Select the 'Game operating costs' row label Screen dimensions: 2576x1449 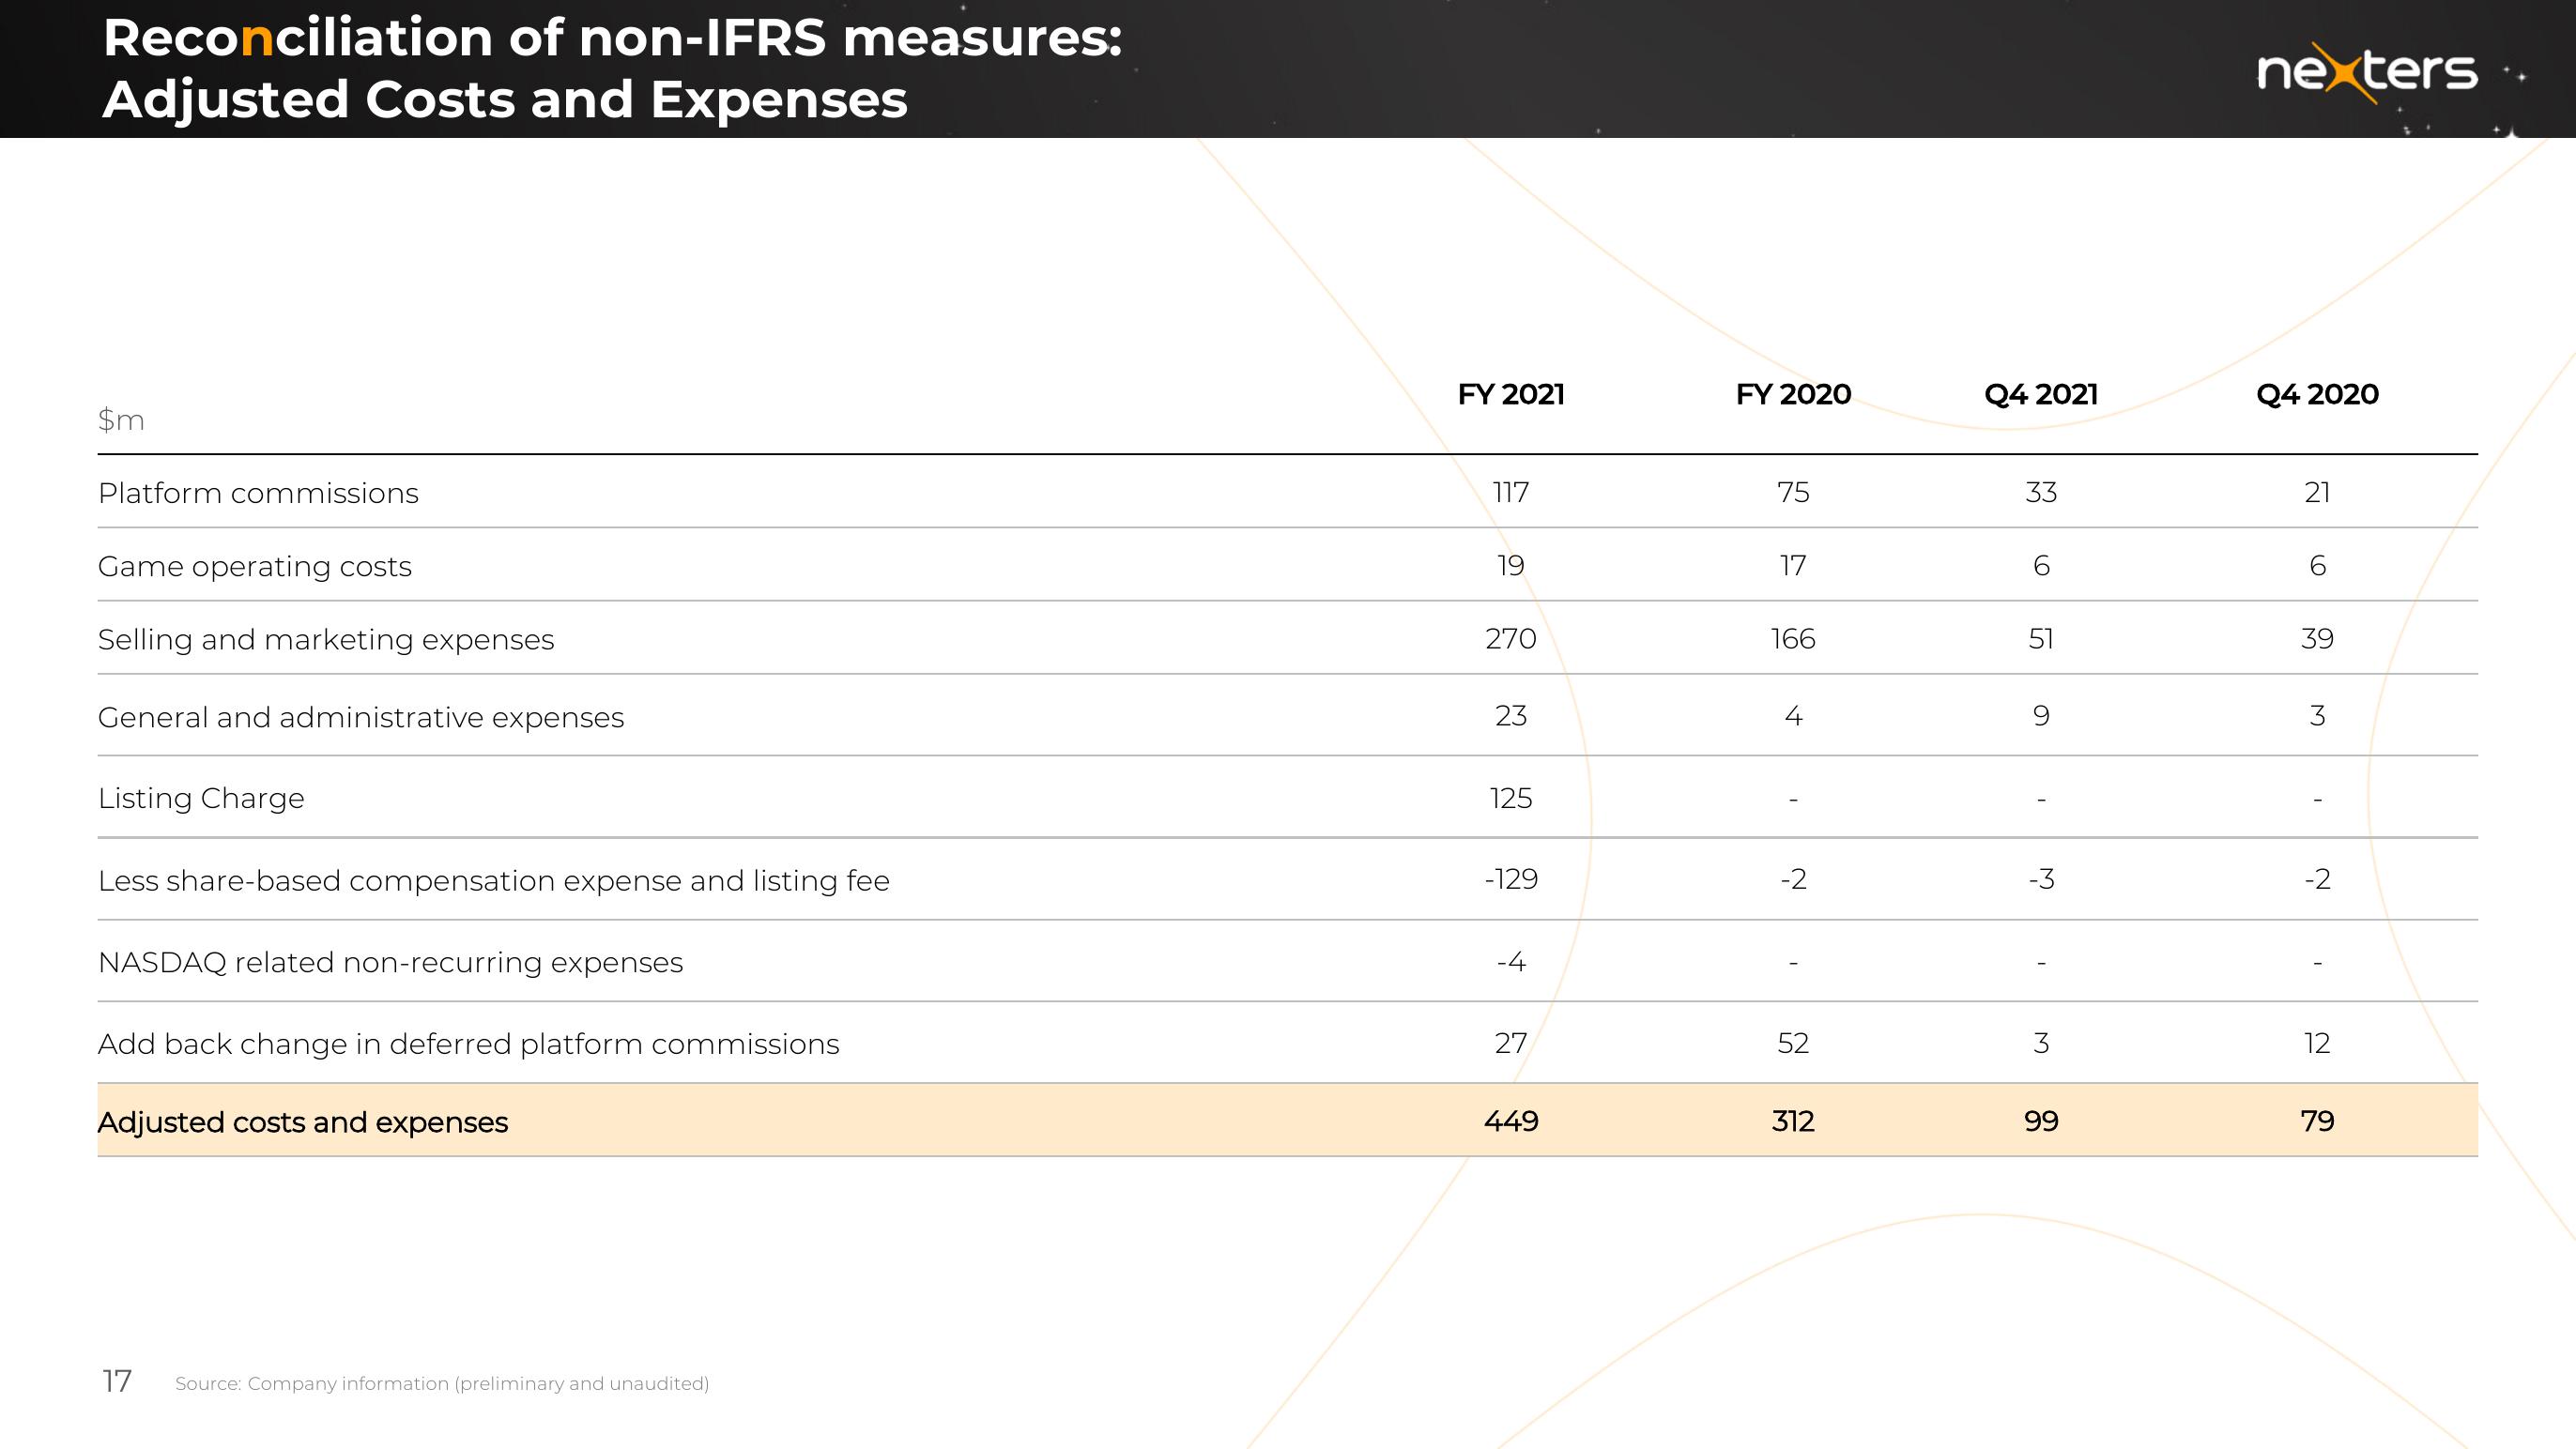tap(255, 566)
